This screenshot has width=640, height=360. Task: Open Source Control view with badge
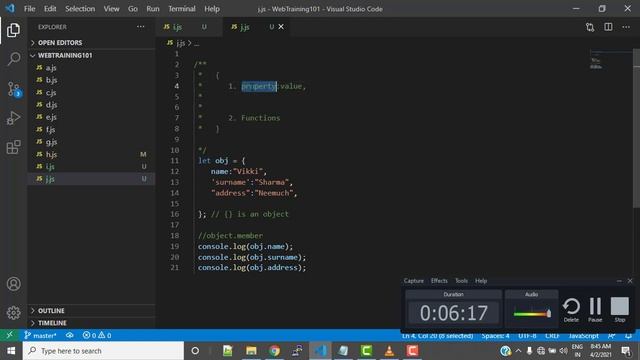click(13, 89)
